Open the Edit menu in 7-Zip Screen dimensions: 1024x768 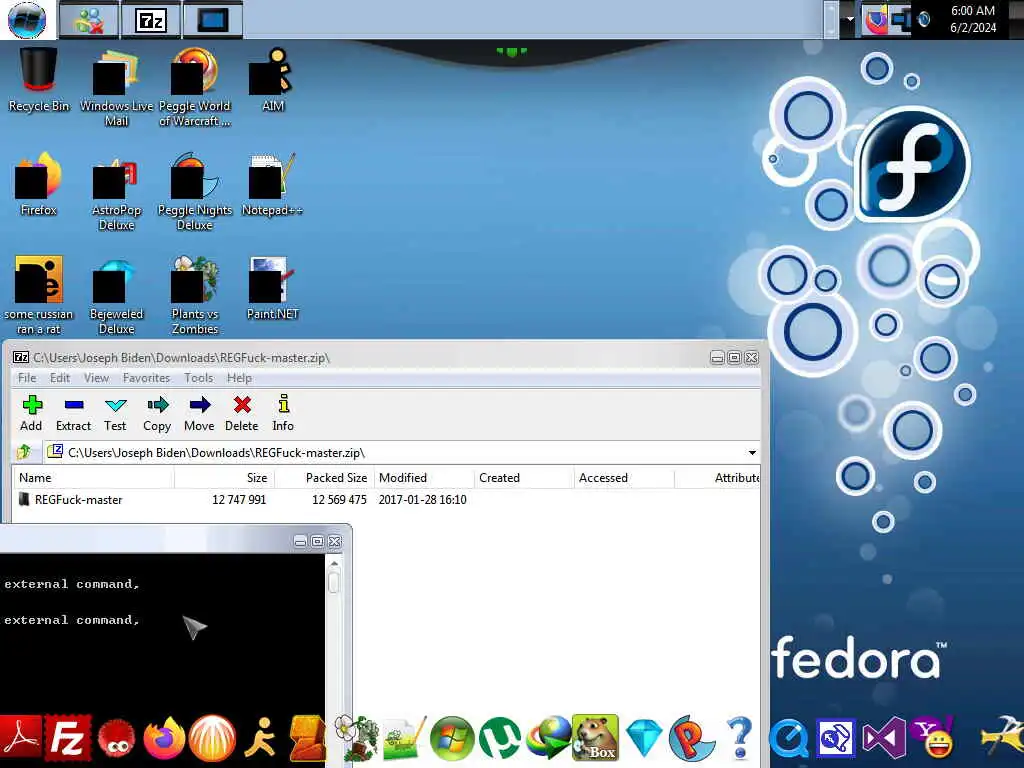(59, 378)
